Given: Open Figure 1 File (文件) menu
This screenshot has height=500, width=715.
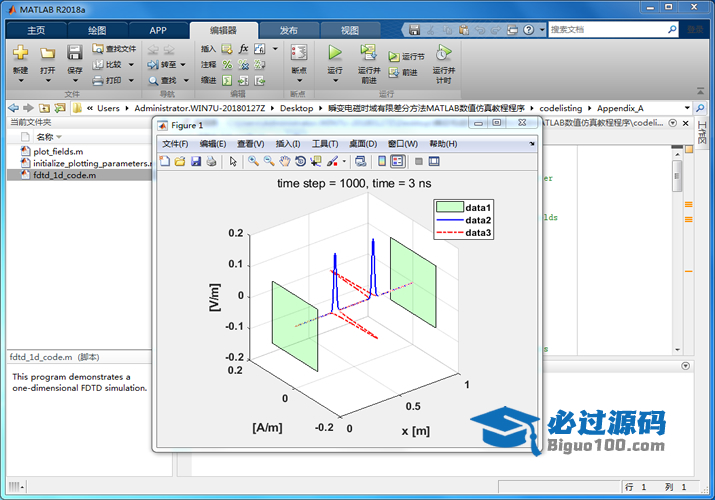Looking at the screenshot, I should 175,144.
